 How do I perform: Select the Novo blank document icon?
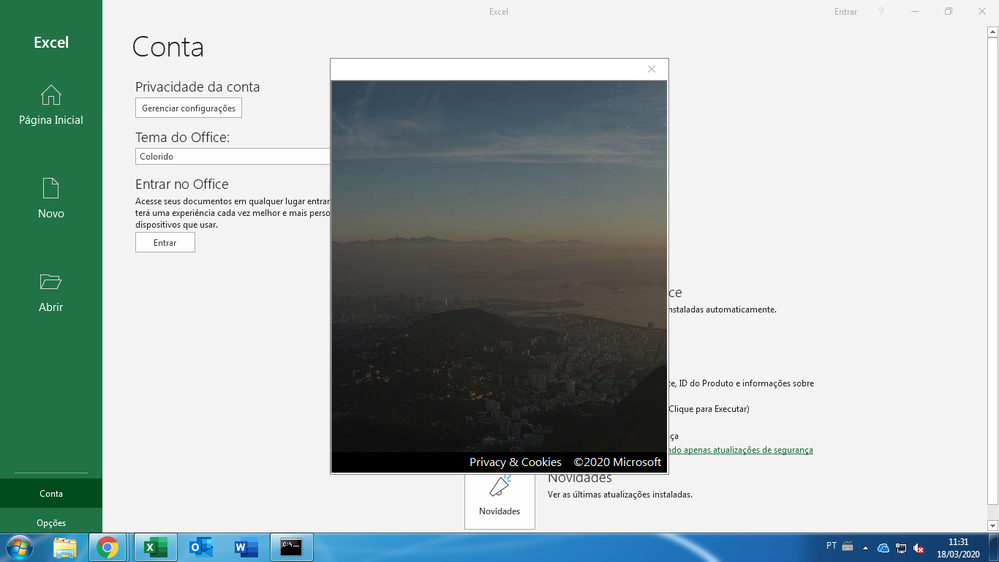point(51,189)
